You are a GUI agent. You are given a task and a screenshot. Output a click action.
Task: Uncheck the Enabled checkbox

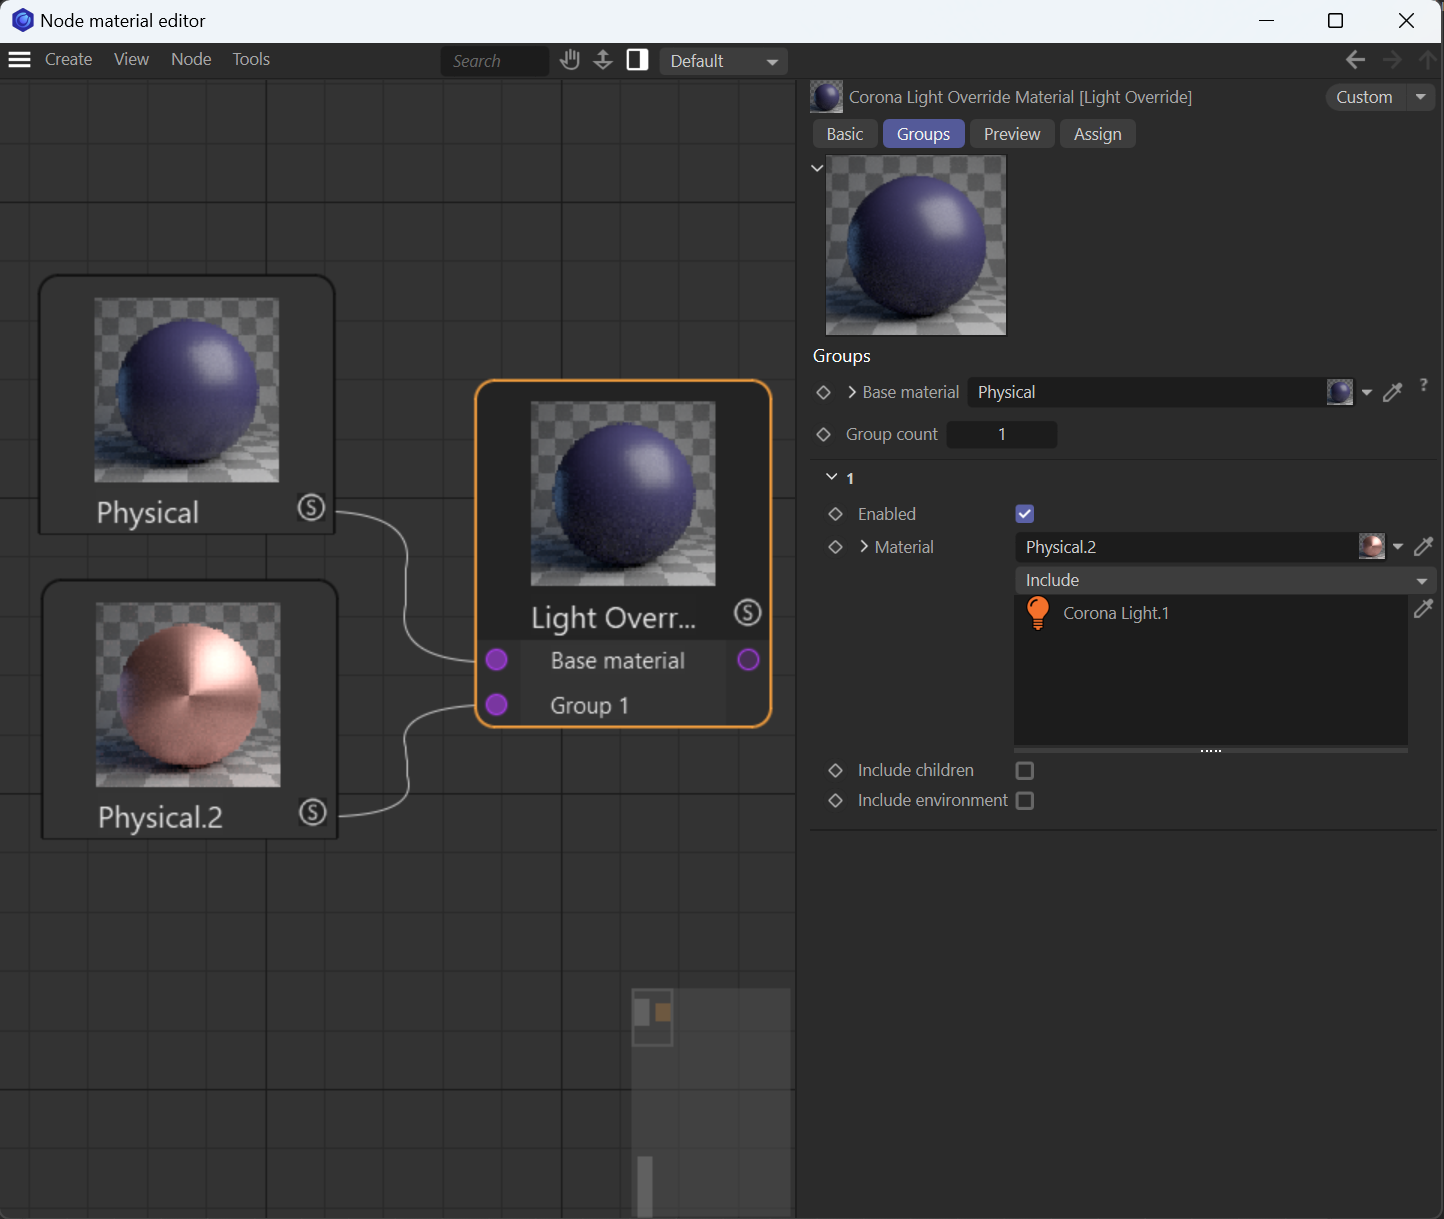pyautogui.click(x=1025, y=514)
